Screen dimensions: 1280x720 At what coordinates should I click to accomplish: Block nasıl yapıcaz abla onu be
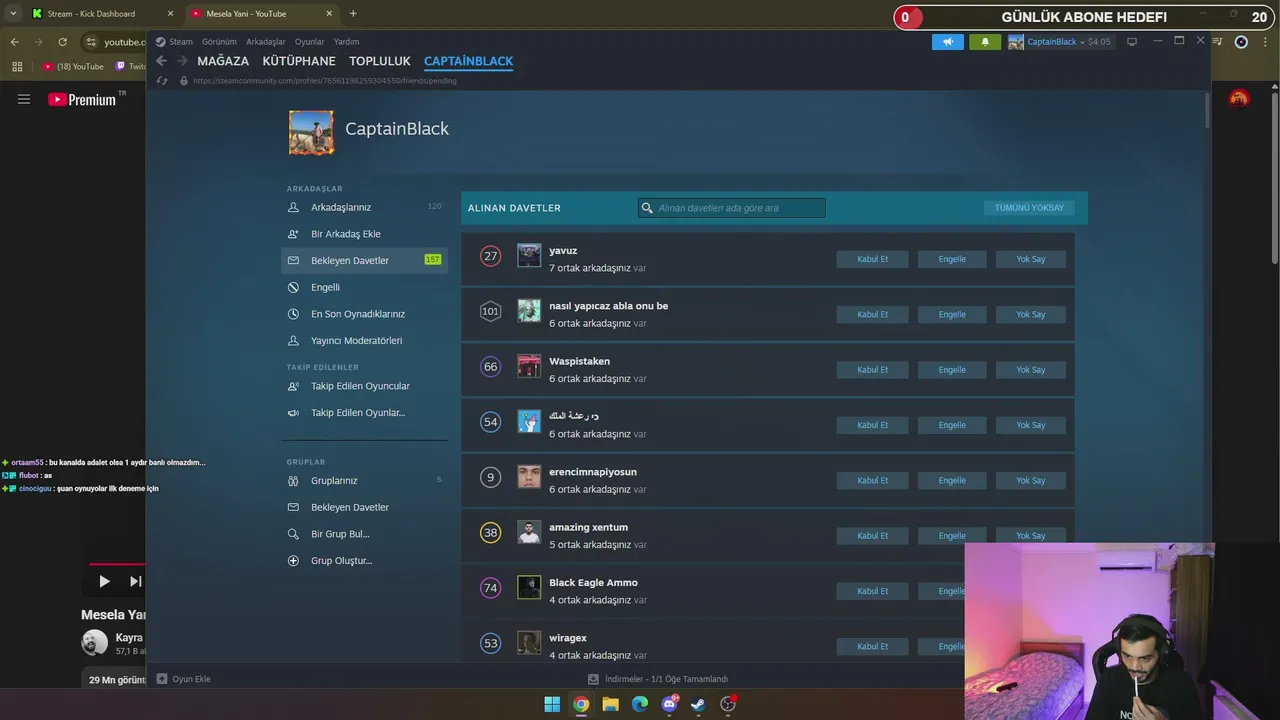(x=952, y=314)
